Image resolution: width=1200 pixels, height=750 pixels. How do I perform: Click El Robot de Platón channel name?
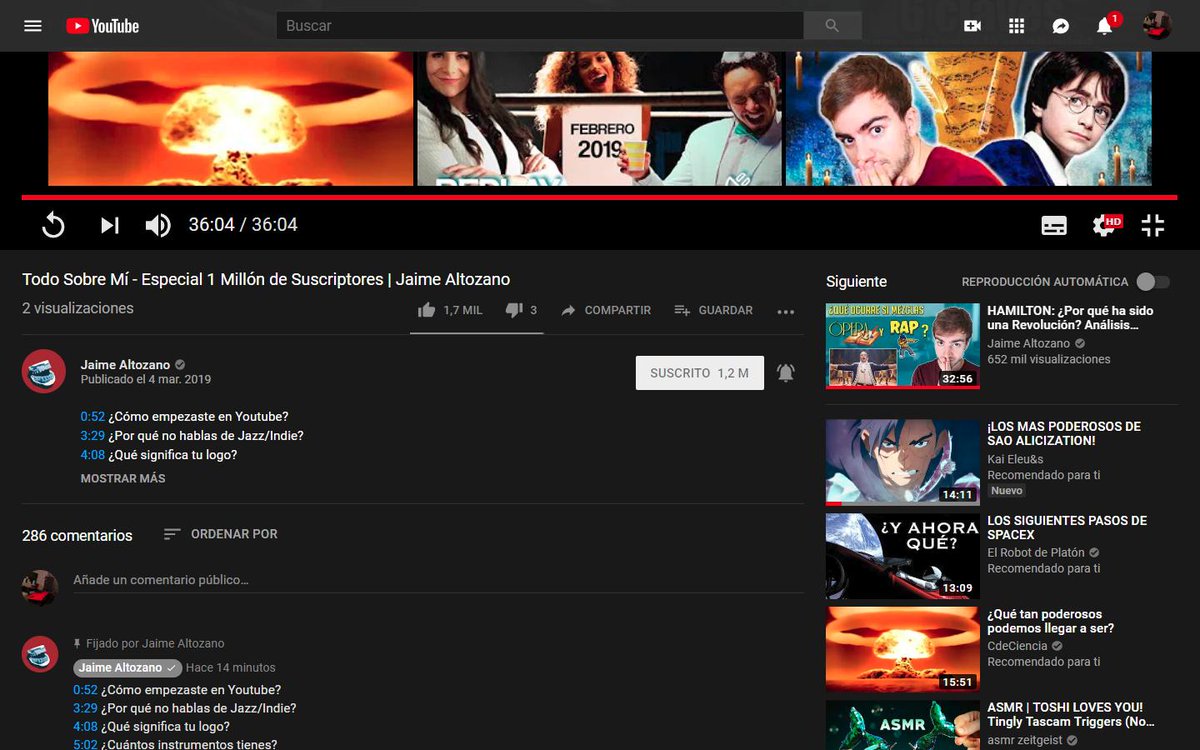(1036, 553)
